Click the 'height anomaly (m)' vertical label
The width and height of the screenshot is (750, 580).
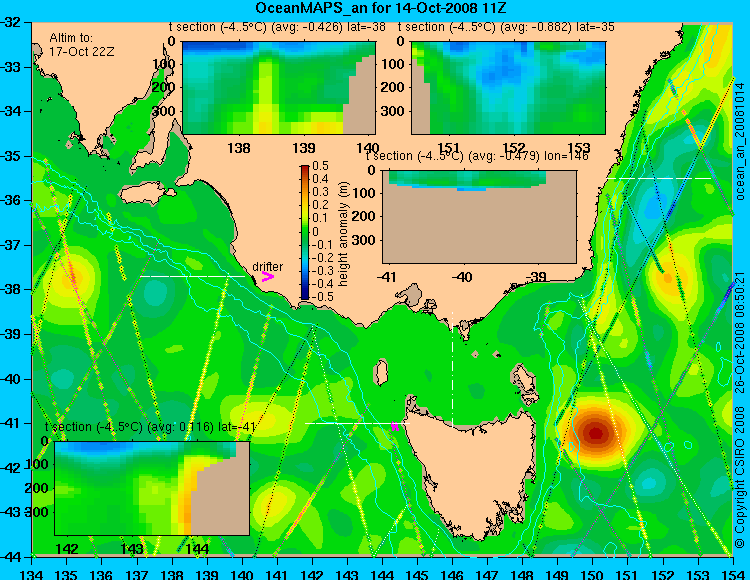(342, 234)
